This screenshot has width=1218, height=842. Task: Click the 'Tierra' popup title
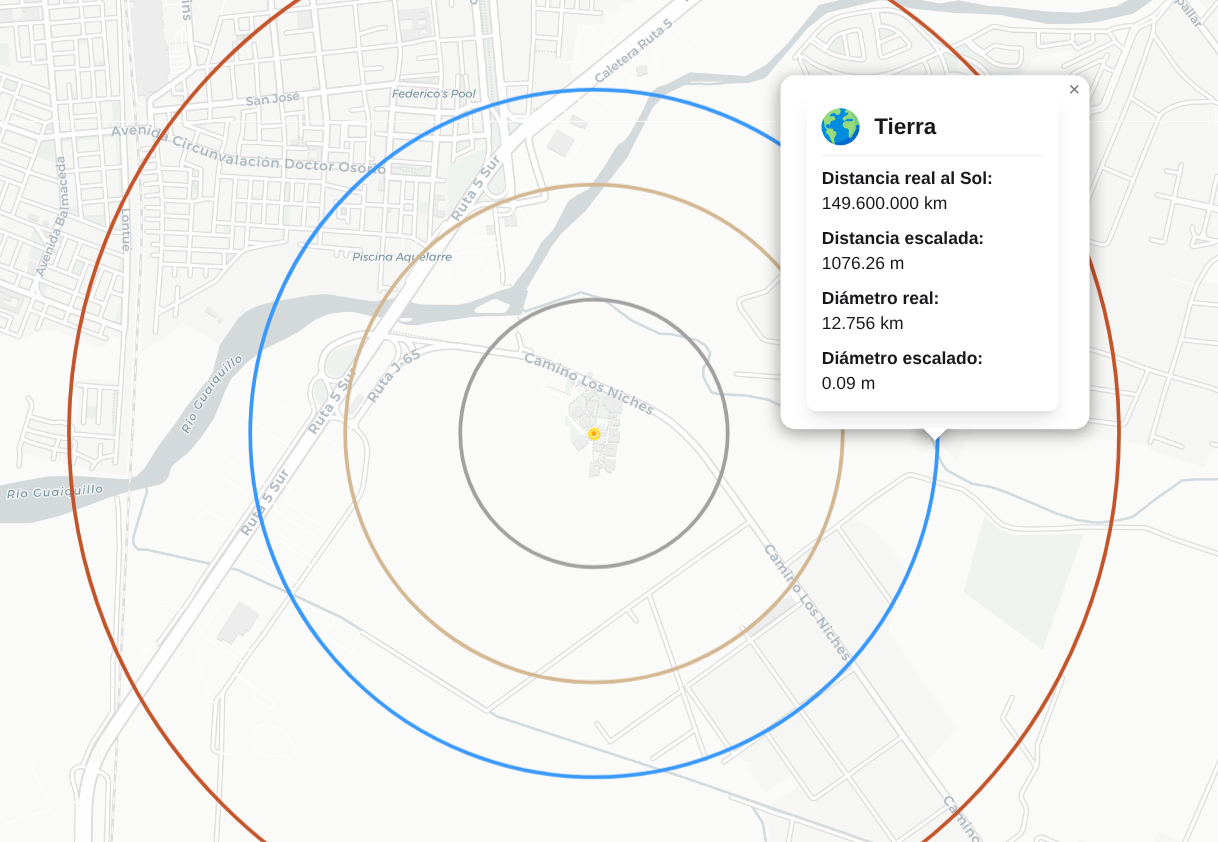(x=905, y=127)
